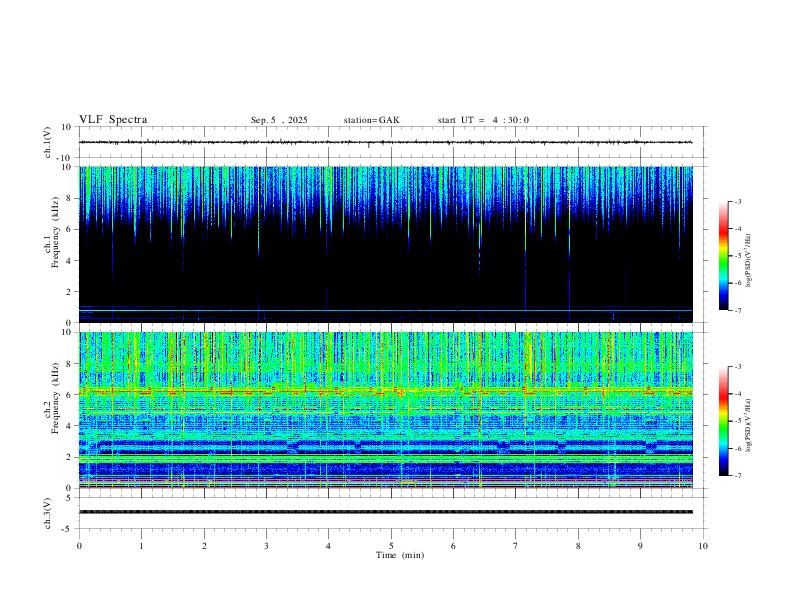The width and height of the screenshot is (792, 612).
Task: Click the "ch.3(V)" axis label
Action: pos(48,513)
